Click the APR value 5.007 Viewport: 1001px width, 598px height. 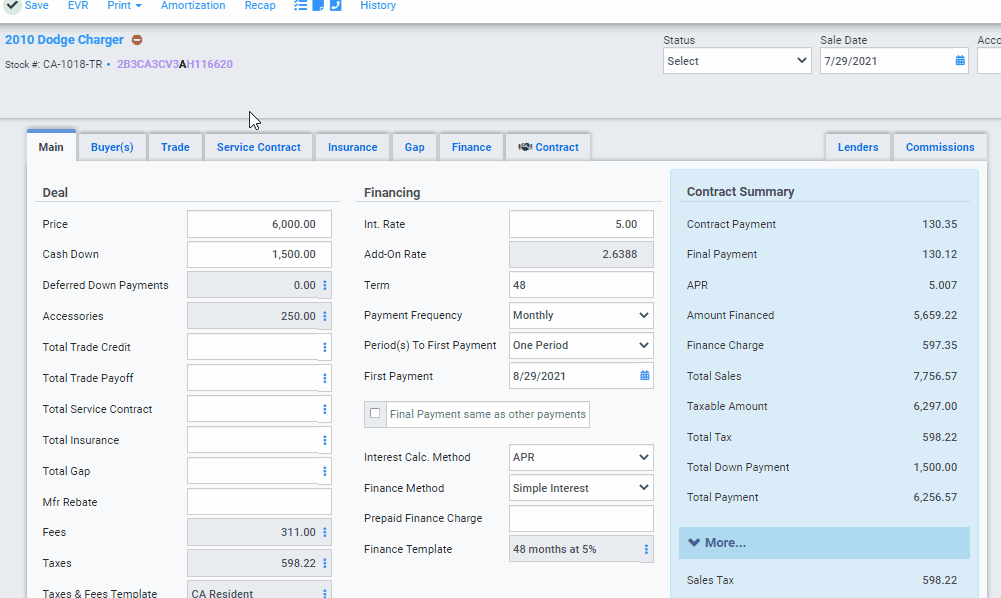943,285
